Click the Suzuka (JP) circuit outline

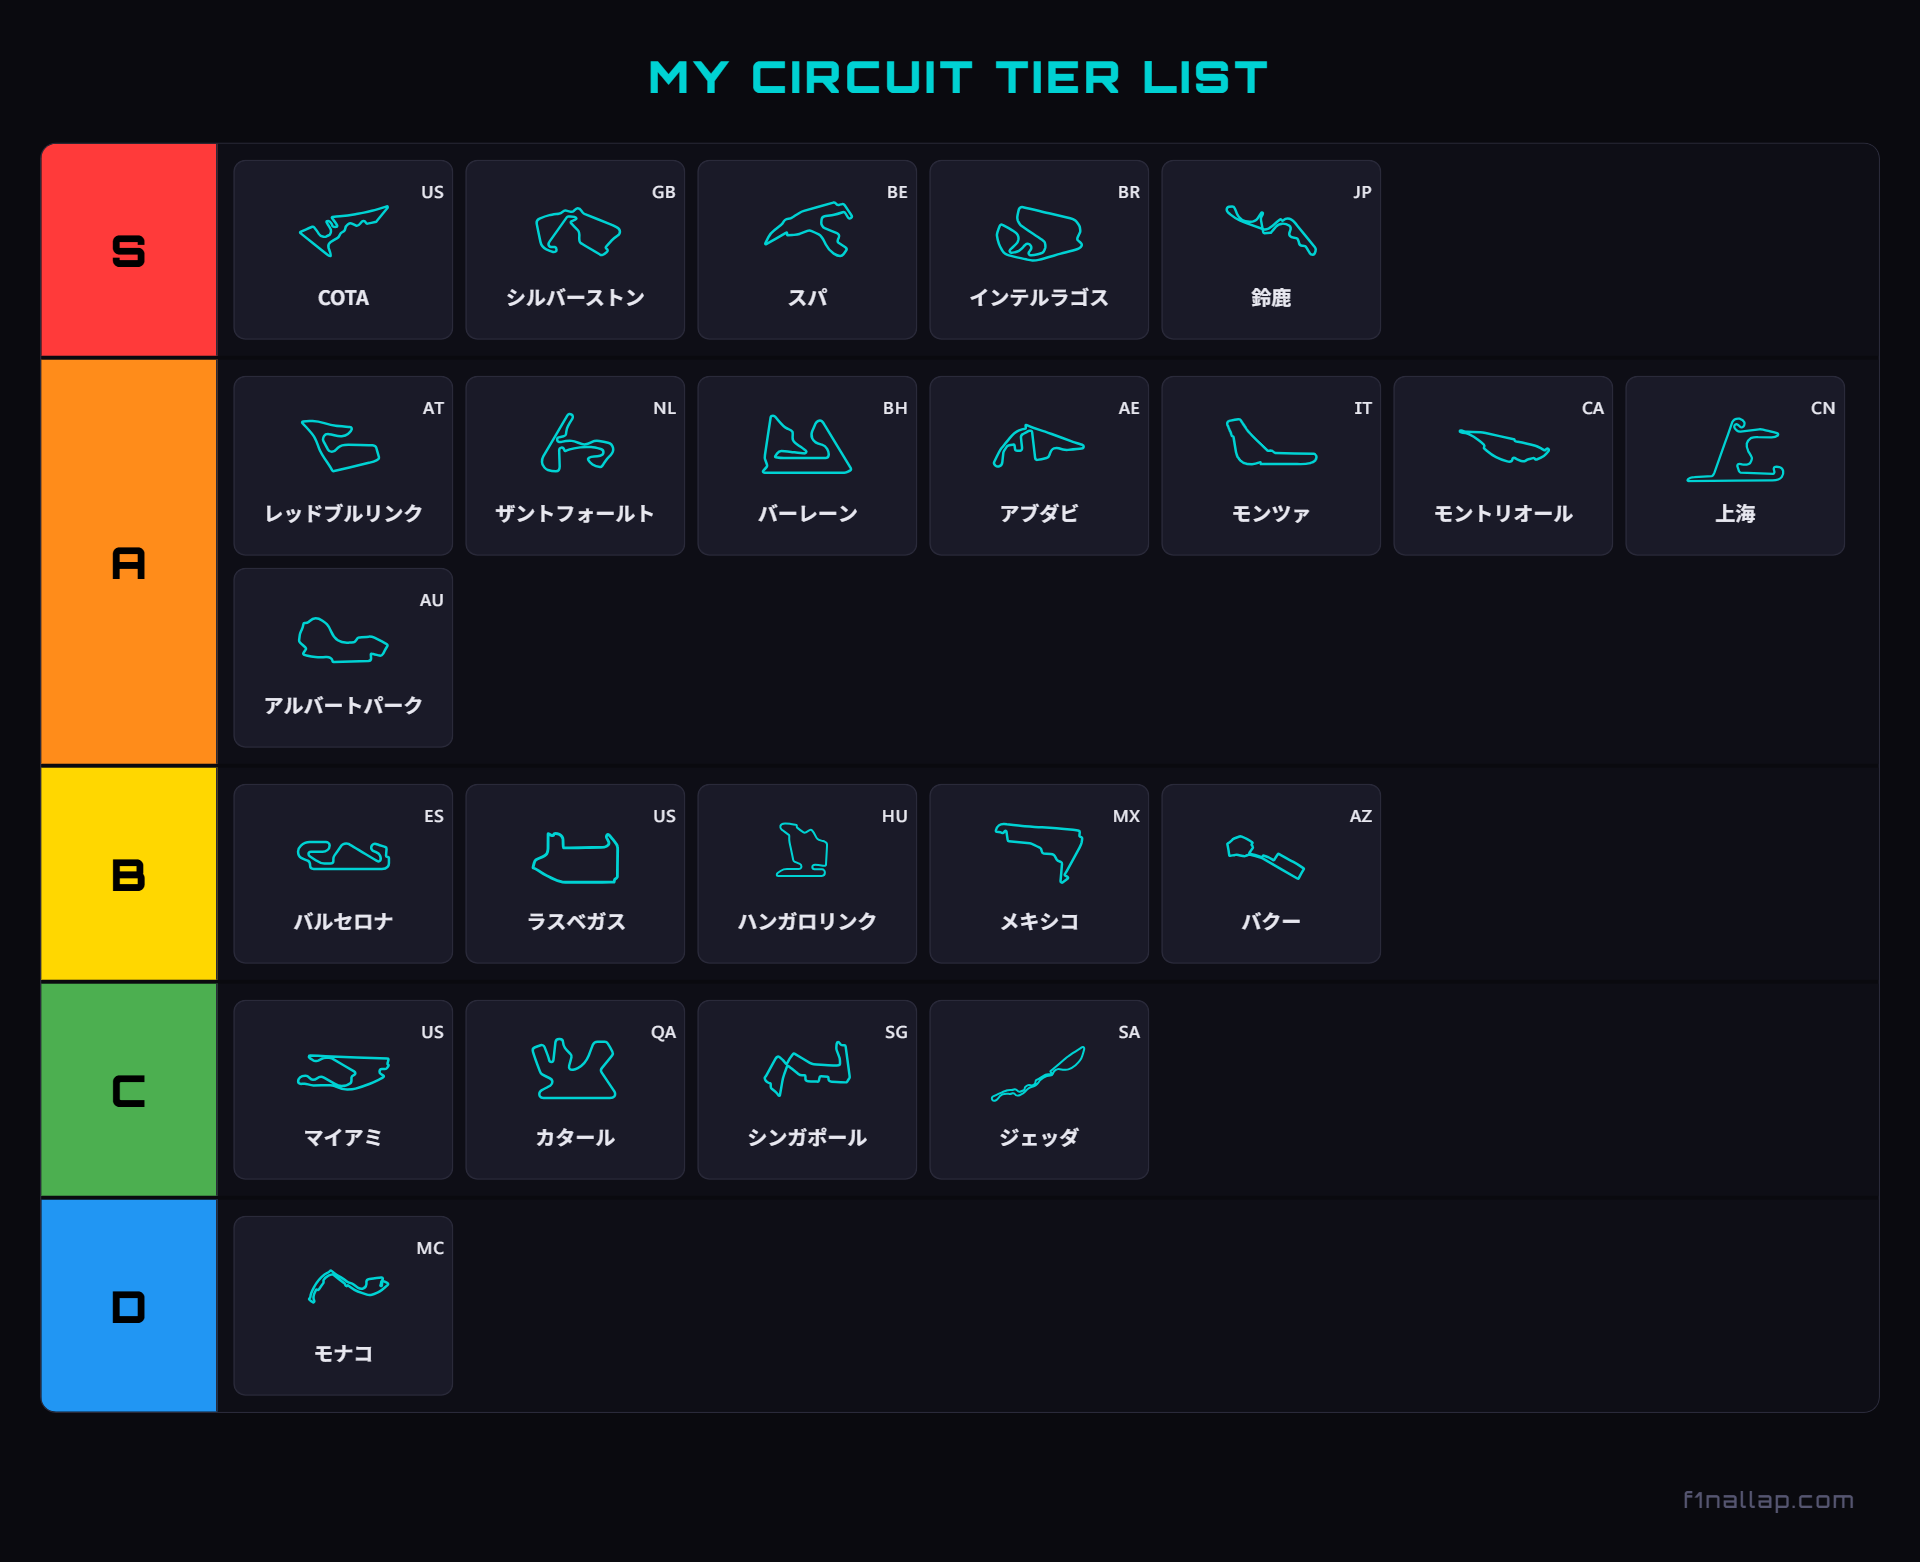1270,230
